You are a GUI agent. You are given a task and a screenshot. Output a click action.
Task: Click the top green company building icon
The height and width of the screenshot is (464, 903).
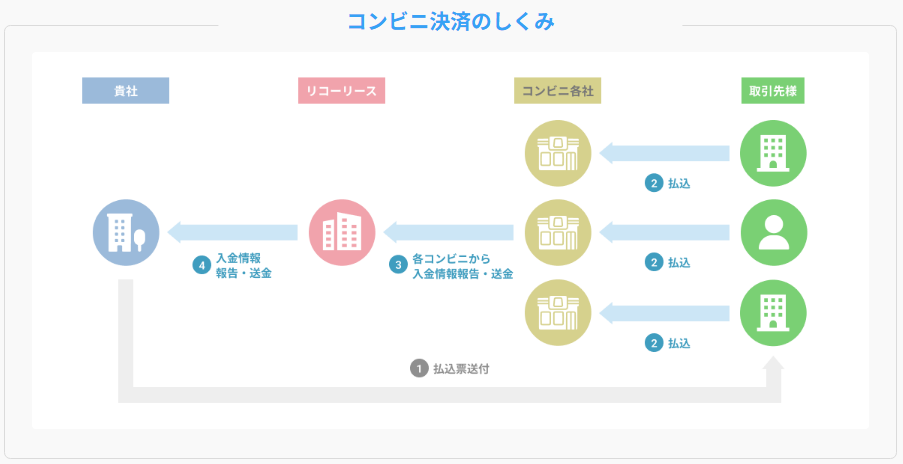pos(773,153)
